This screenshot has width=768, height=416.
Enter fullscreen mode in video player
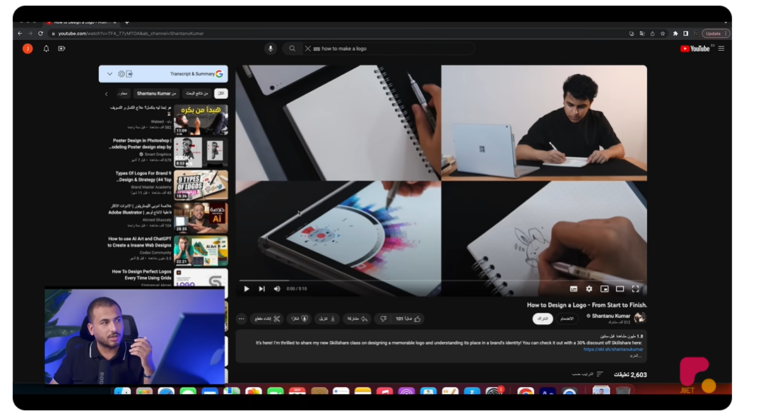coord(635,289)
